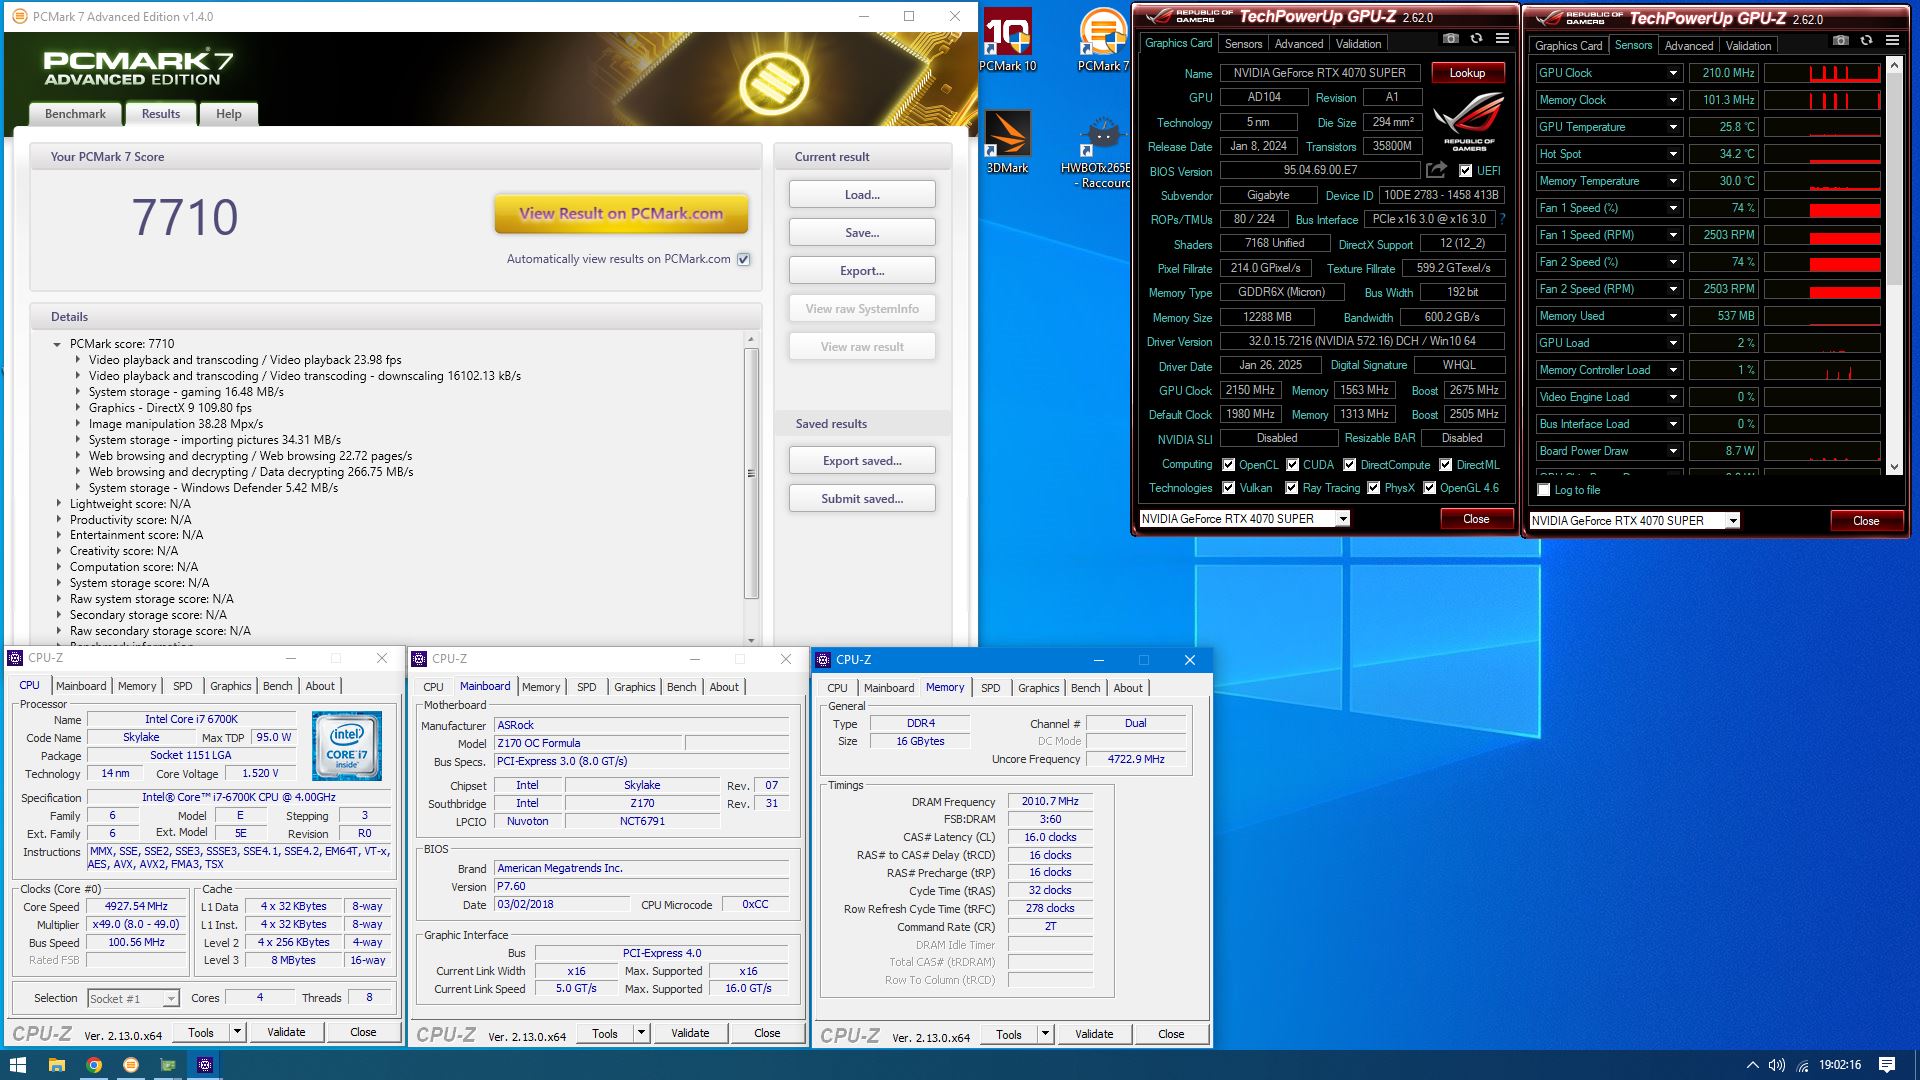Open the PCMark 7 desktop shortcut
This screenshot has height=1080, width=1920.
pos(1103,40)
